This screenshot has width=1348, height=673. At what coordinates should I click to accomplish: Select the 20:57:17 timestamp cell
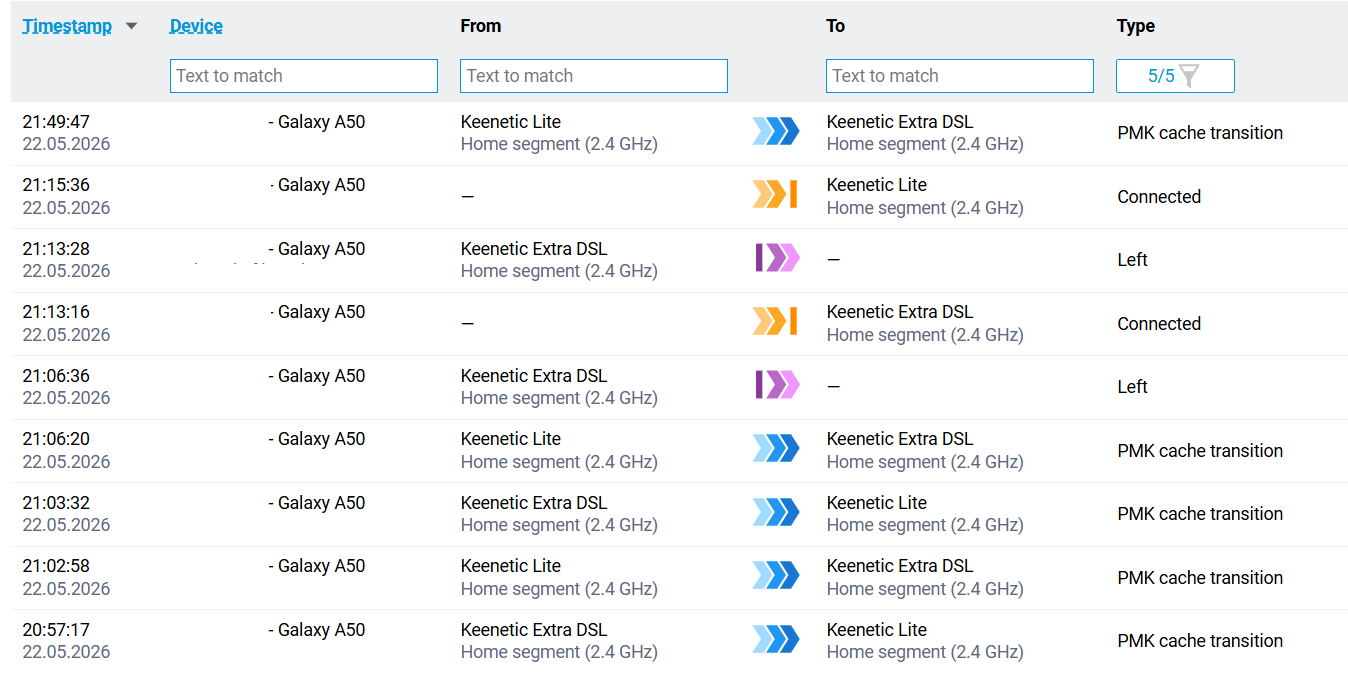(66, 641)
